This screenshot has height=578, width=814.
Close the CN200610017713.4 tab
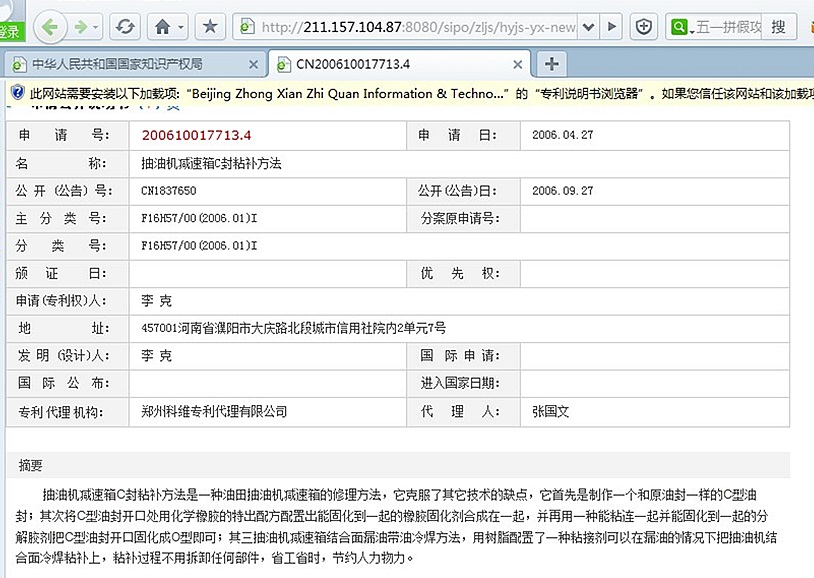[x=517, y=64]
